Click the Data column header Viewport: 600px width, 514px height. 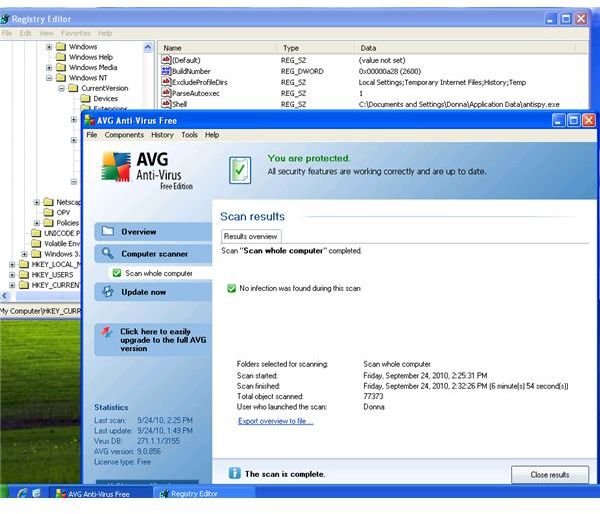point(465,48)
